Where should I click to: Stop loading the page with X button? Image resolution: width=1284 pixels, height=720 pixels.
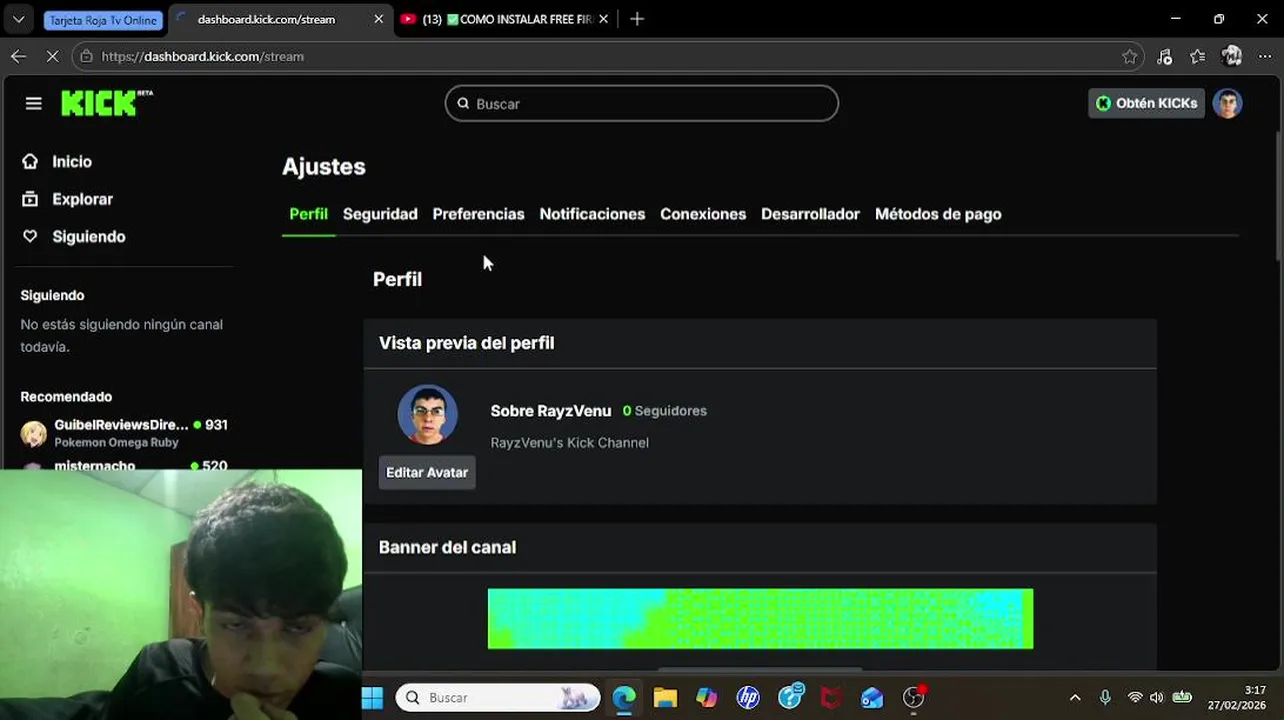click(x=52, y=56)
